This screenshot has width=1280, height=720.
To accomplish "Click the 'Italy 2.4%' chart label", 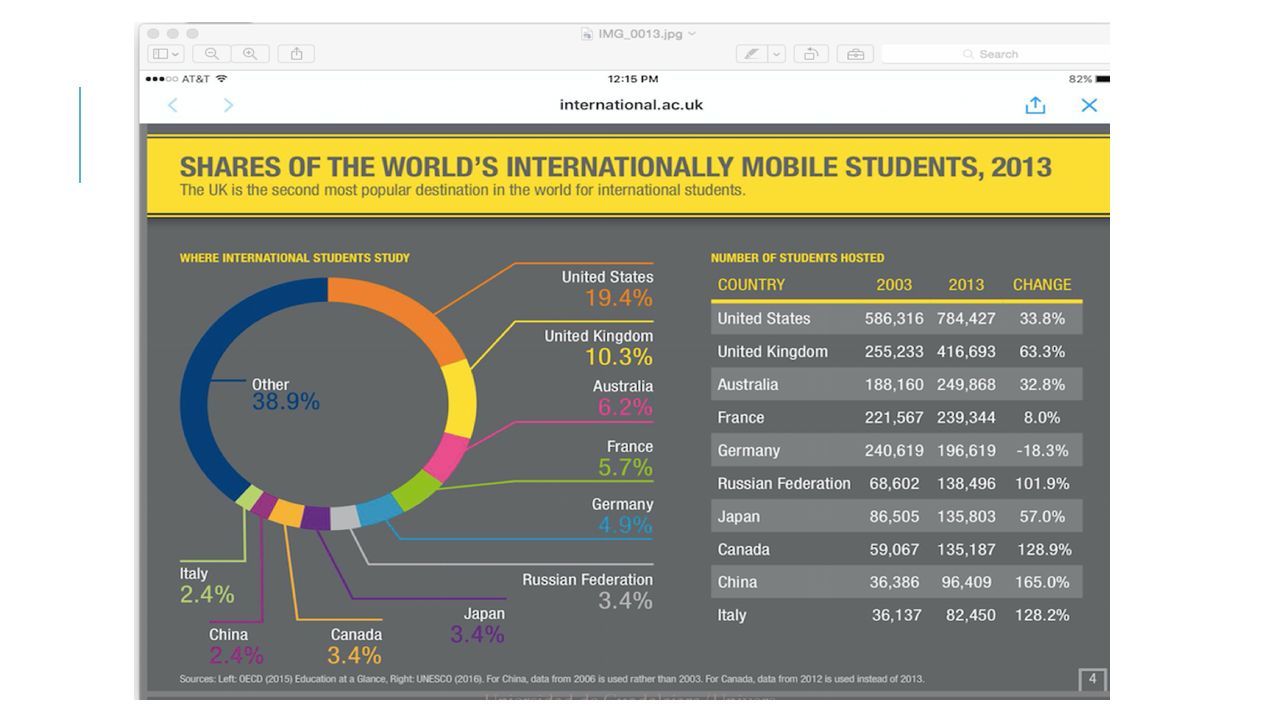I will tap(207, 585).
